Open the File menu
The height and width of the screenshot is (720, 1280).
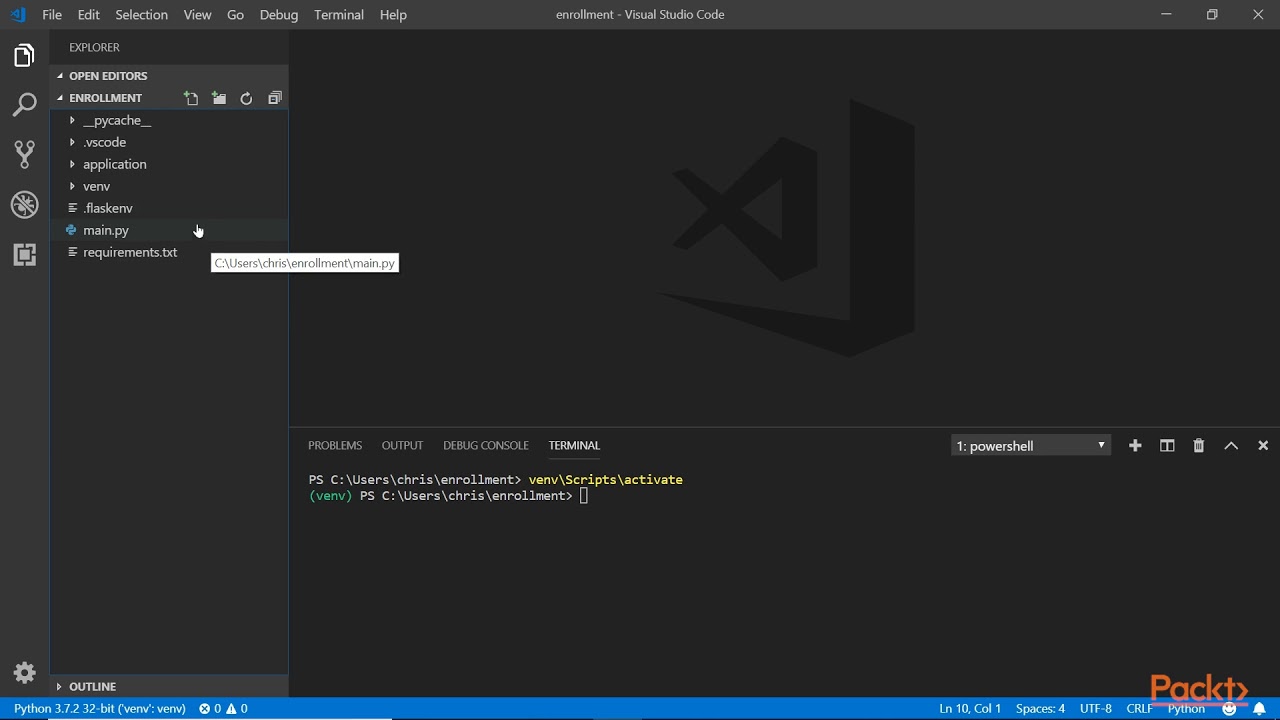pos(52,15)
